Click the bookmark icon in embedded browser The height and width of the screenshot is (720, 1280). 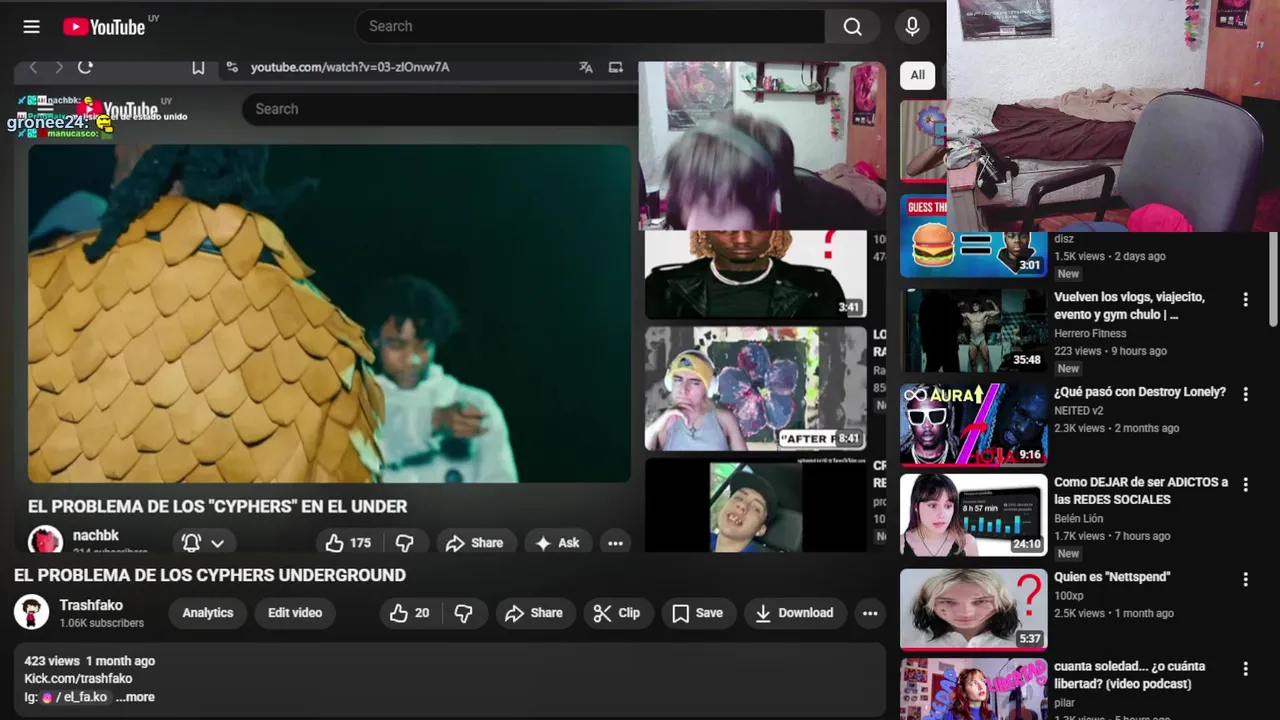tap(198, 67)
